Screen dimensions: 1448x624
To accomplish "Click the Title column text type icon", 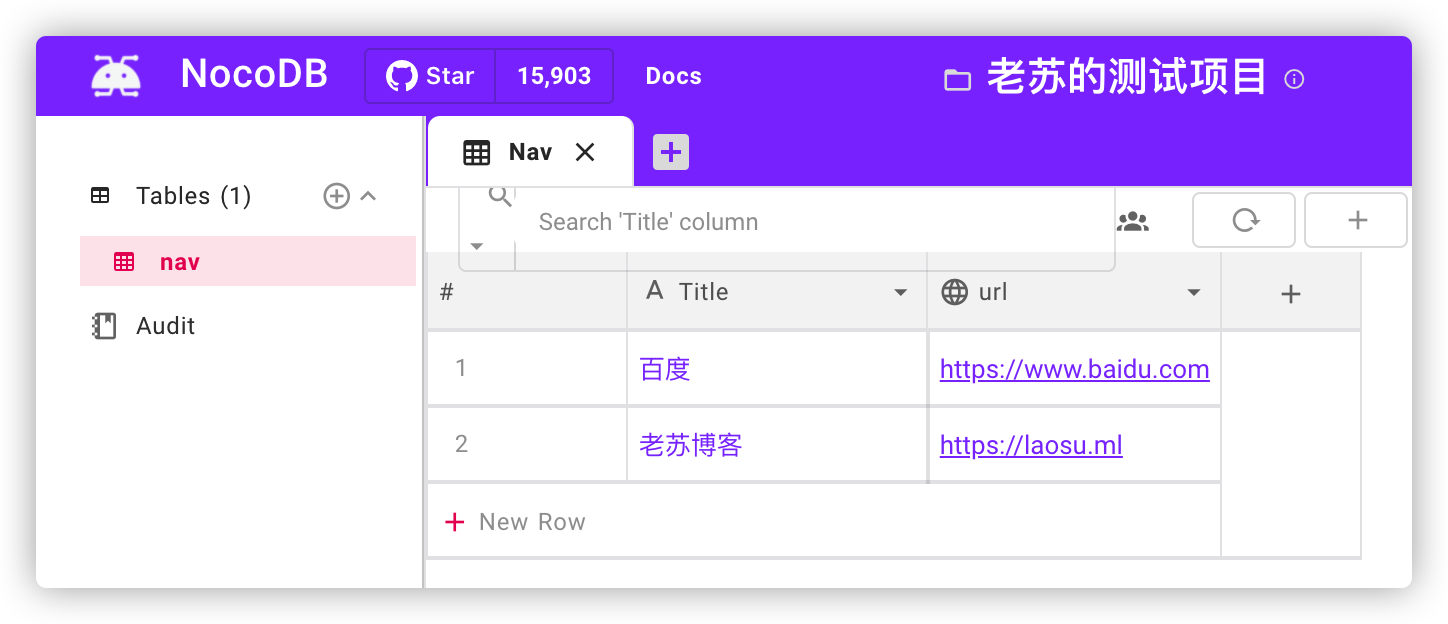I will point(655,291).
